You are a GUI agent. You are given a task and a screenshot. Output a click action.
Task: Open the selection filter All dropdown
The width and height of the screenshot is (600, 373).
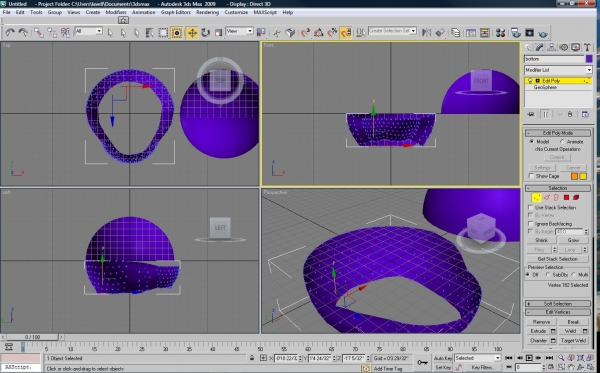[89, 31]
